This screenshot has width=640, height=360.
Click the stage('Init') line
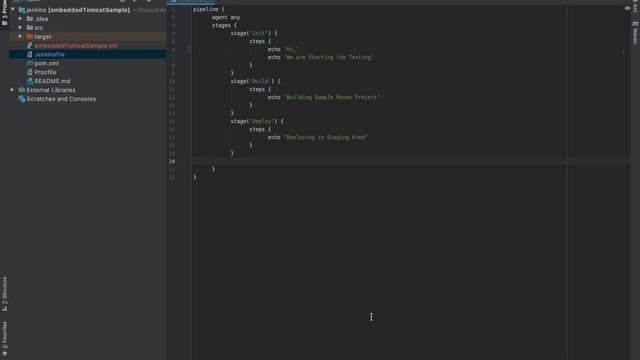pyautogui.click(x=253, y=33)
